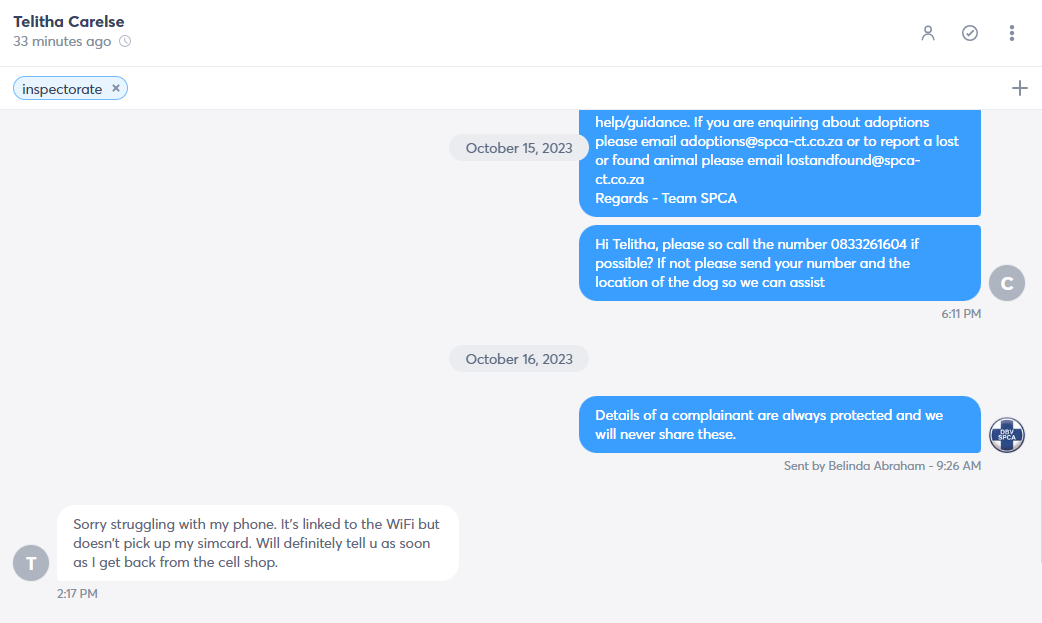Click the SPCA logo avatar
The image size is (1042, 623).
[1007, 435]
